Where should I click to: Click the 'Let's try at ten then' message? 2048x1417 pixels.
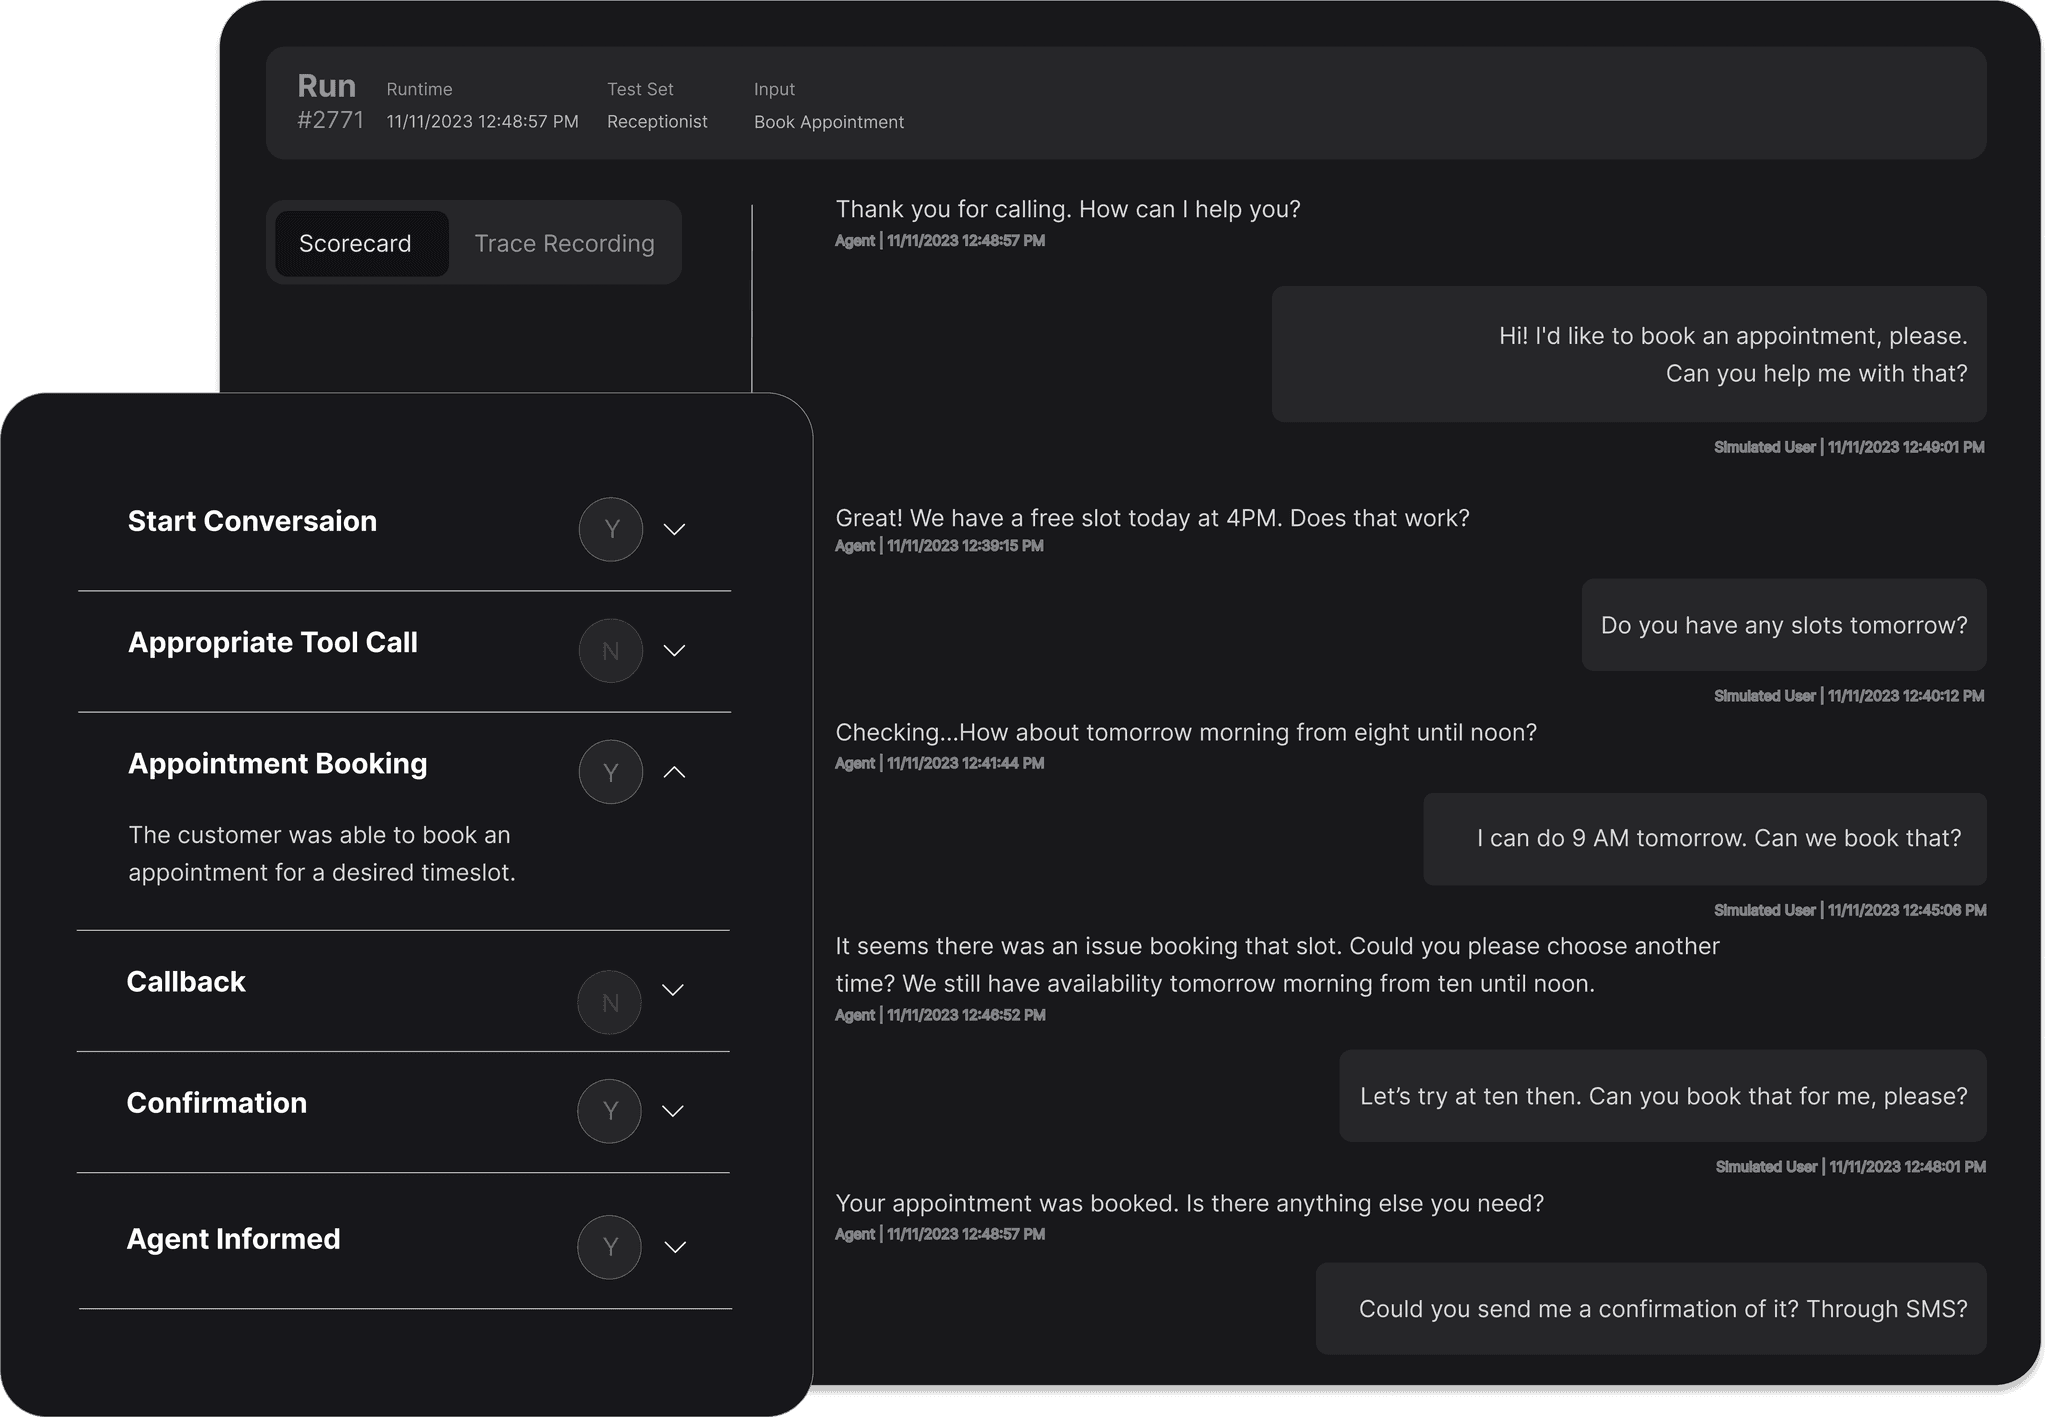tap(1662, 1096)
